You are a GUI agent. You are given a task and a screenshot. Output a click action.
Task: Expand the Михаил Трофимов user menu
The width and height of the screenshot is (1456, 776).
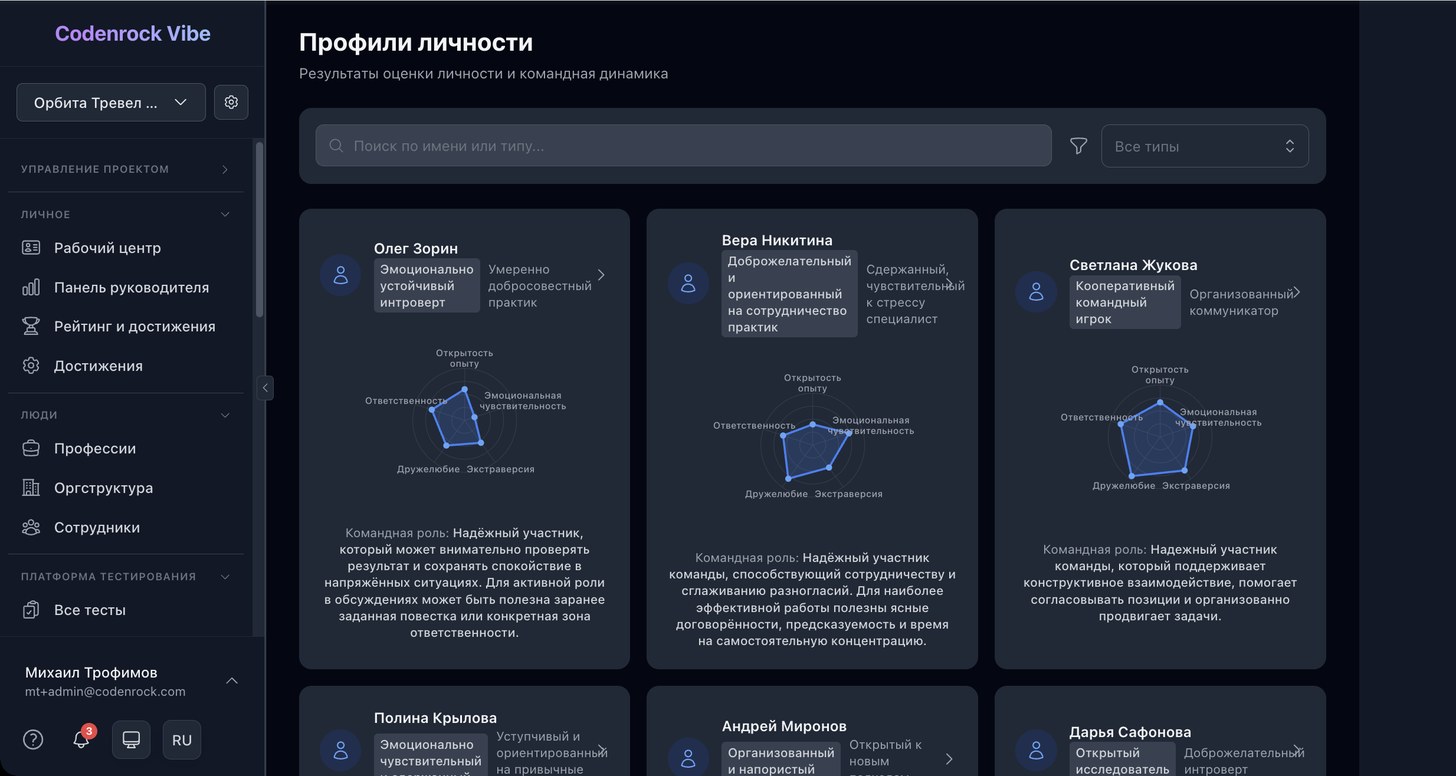[132, 681]
